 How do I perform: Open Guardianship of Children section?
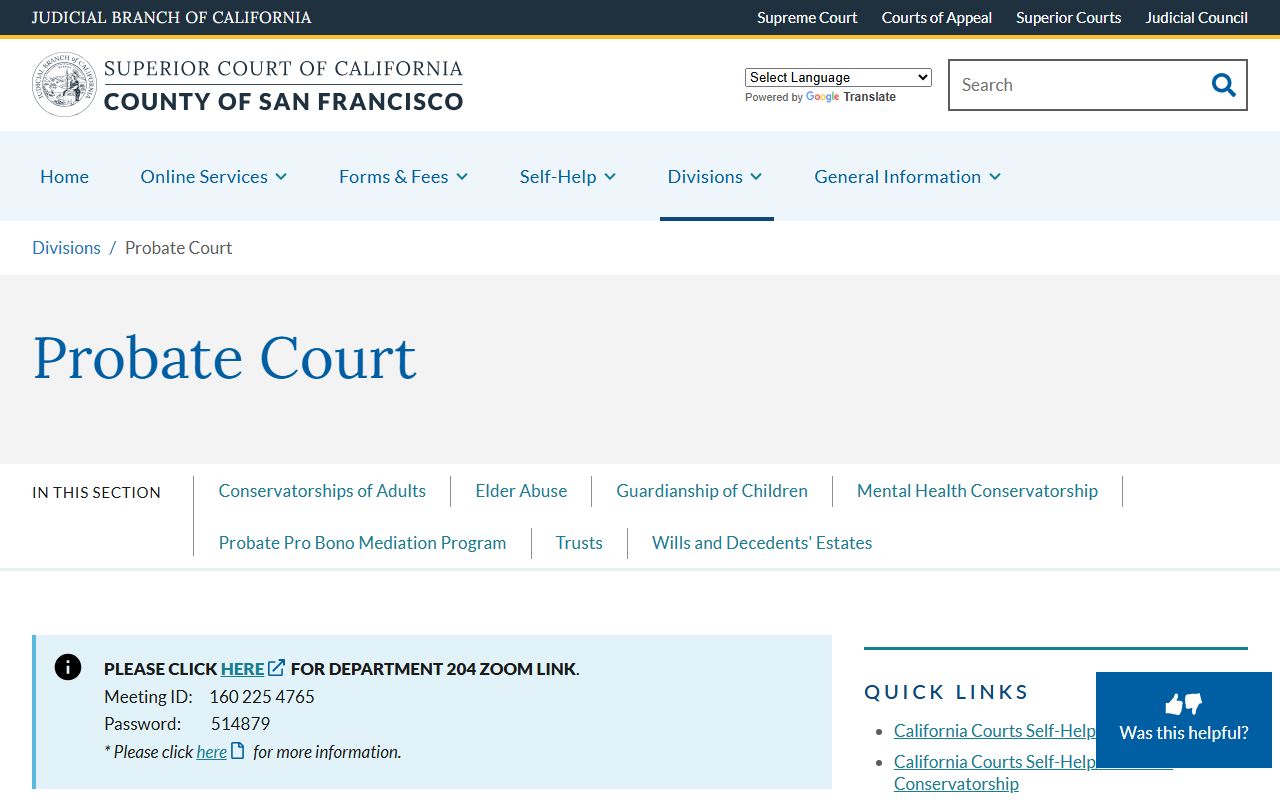712,491
